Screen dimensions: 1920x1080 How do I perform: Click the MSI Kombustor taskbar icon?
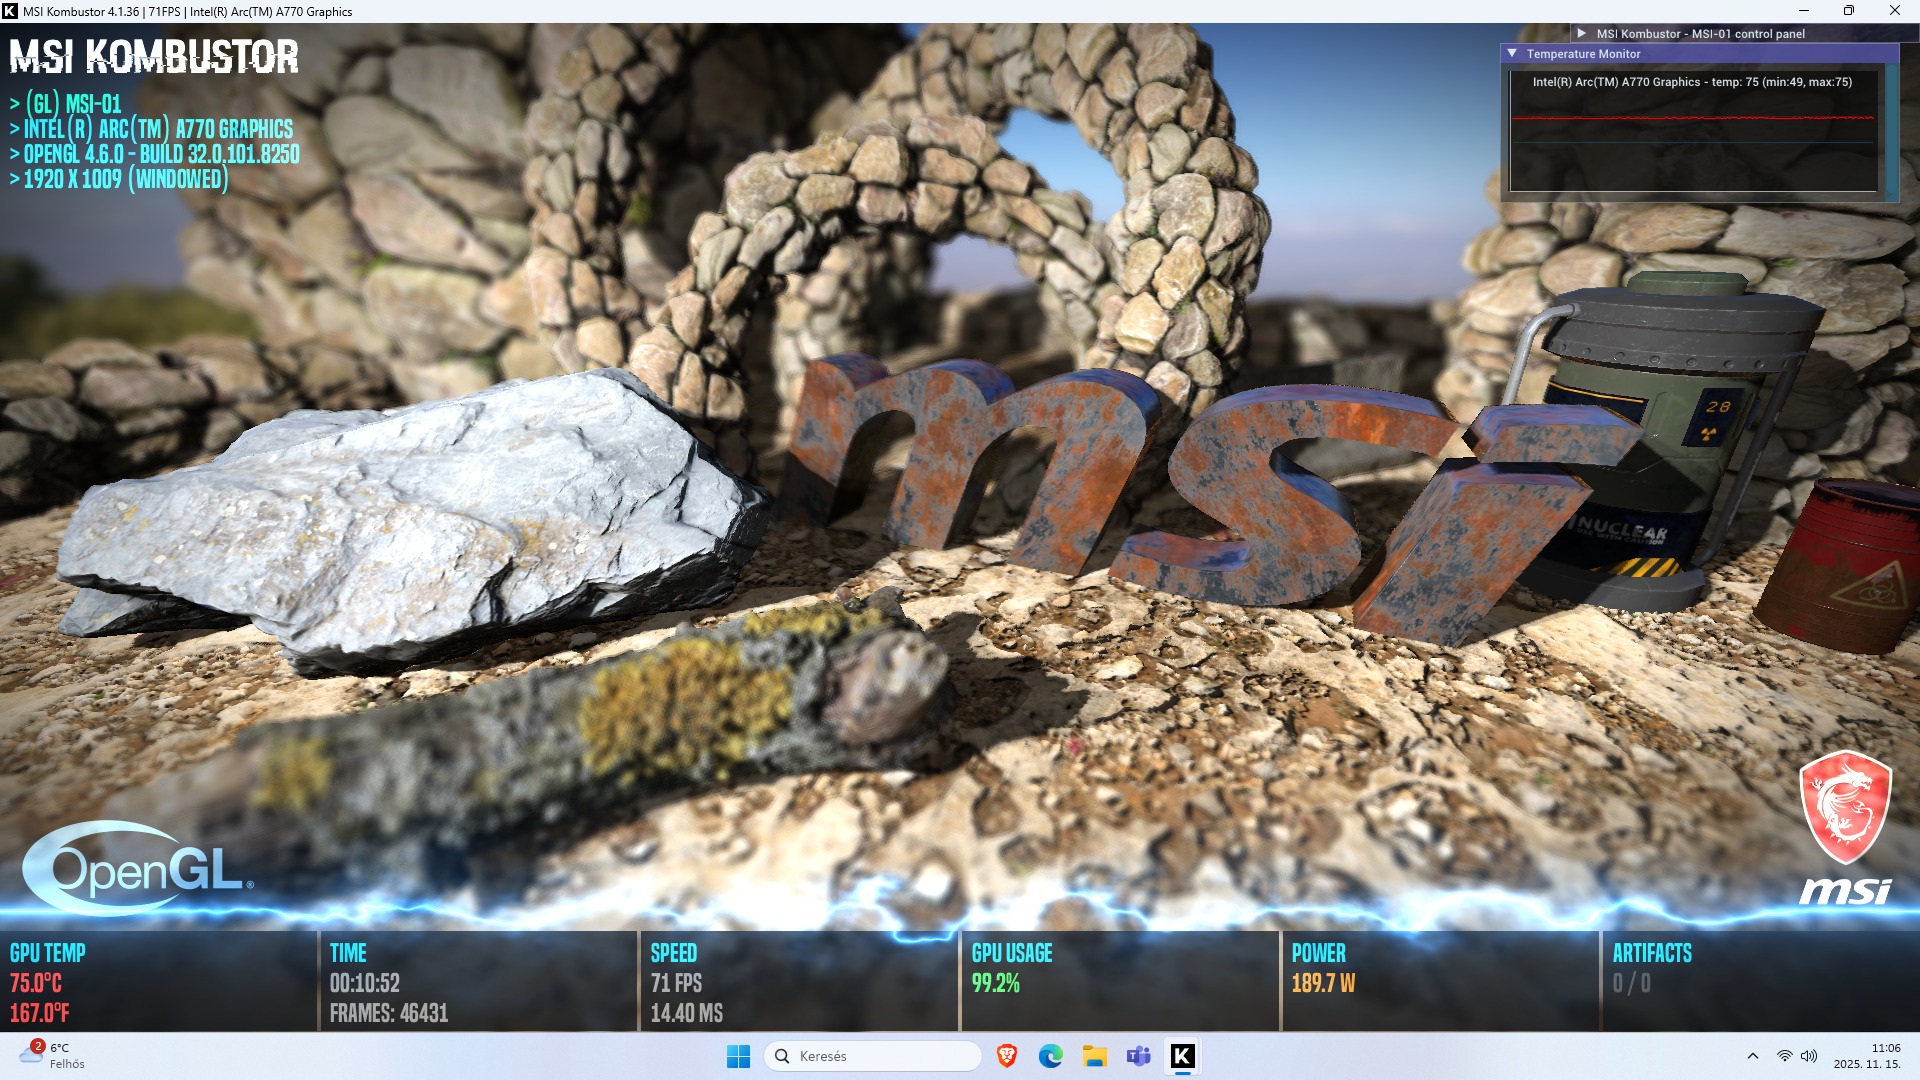pyautogui.click(x=1182, y=1056)
